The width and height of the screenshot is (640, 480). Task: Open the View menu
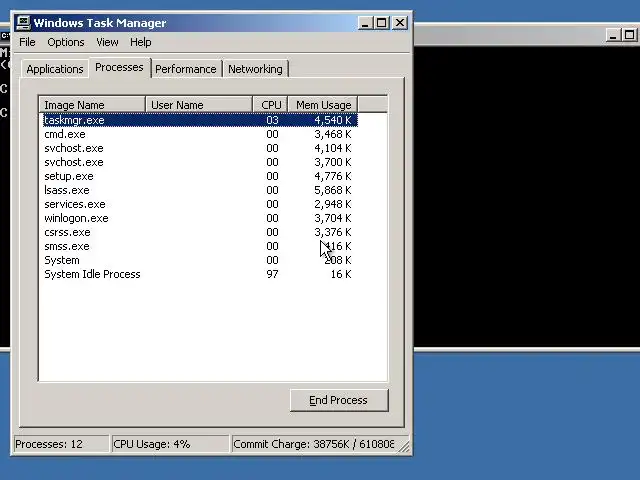tap(107, 42)
